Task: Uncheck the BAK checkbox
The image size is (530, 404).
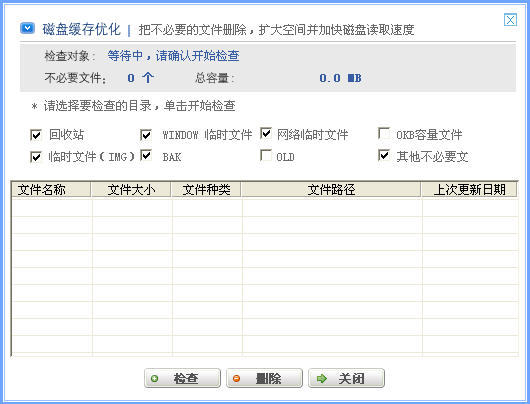Action: (x=146, y=156)
